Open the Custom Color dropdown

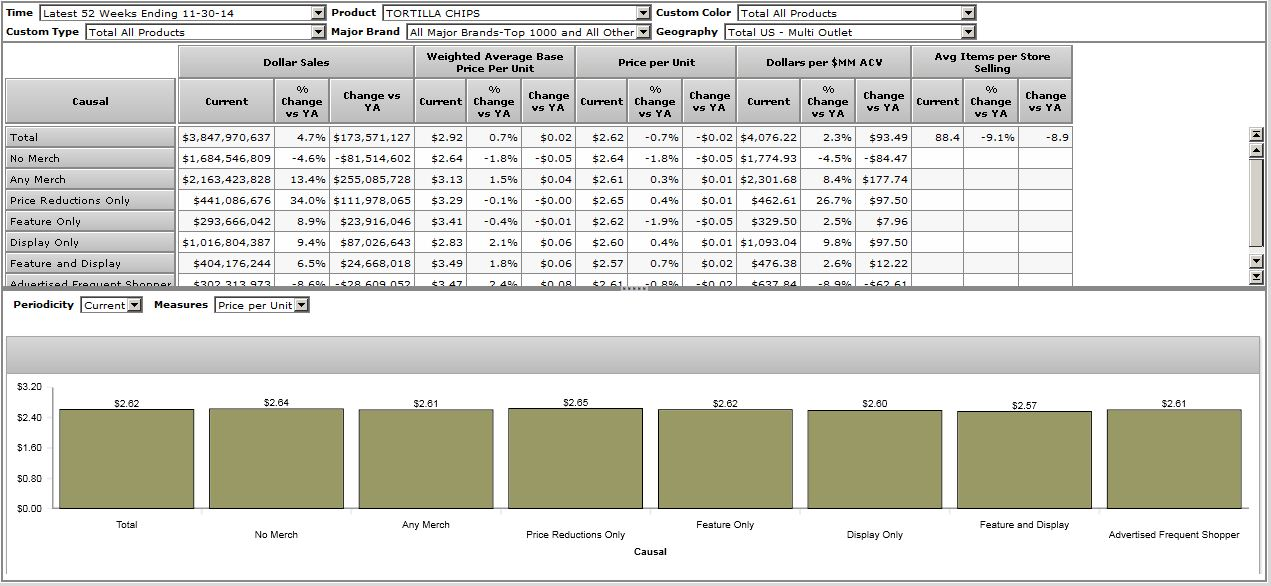pyautogui.click(x=967, y=13)
